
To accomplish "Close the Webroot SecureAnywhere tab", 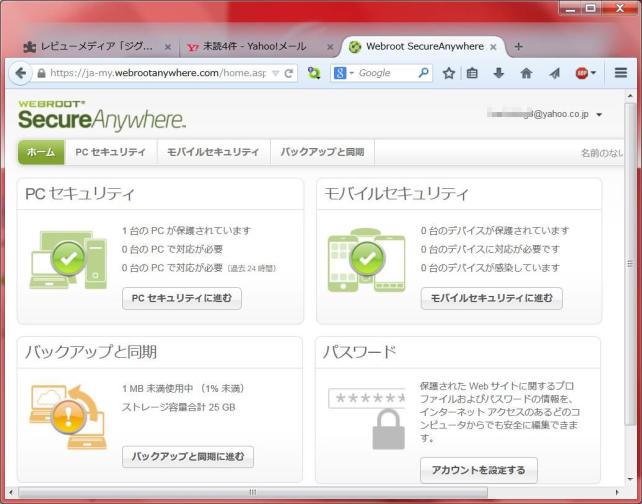I will pyautogui.click(x=493, y=47).
